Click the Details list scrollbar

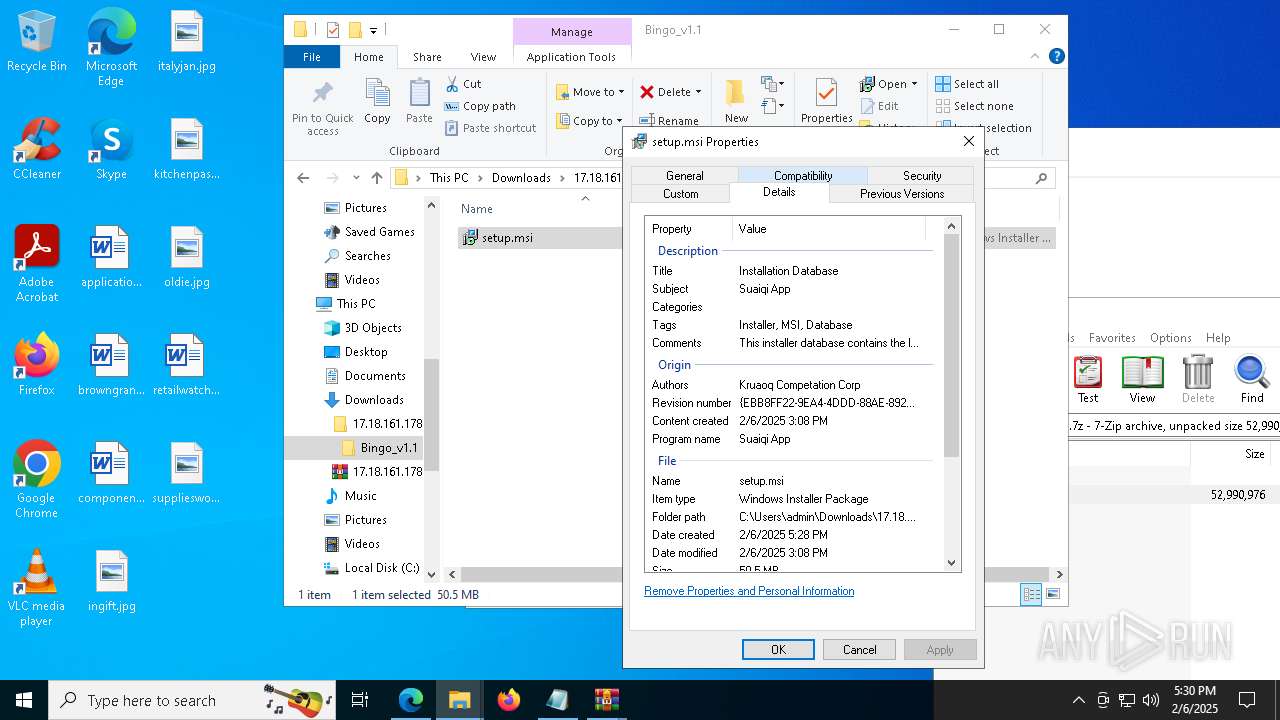[x=951, y=345]
